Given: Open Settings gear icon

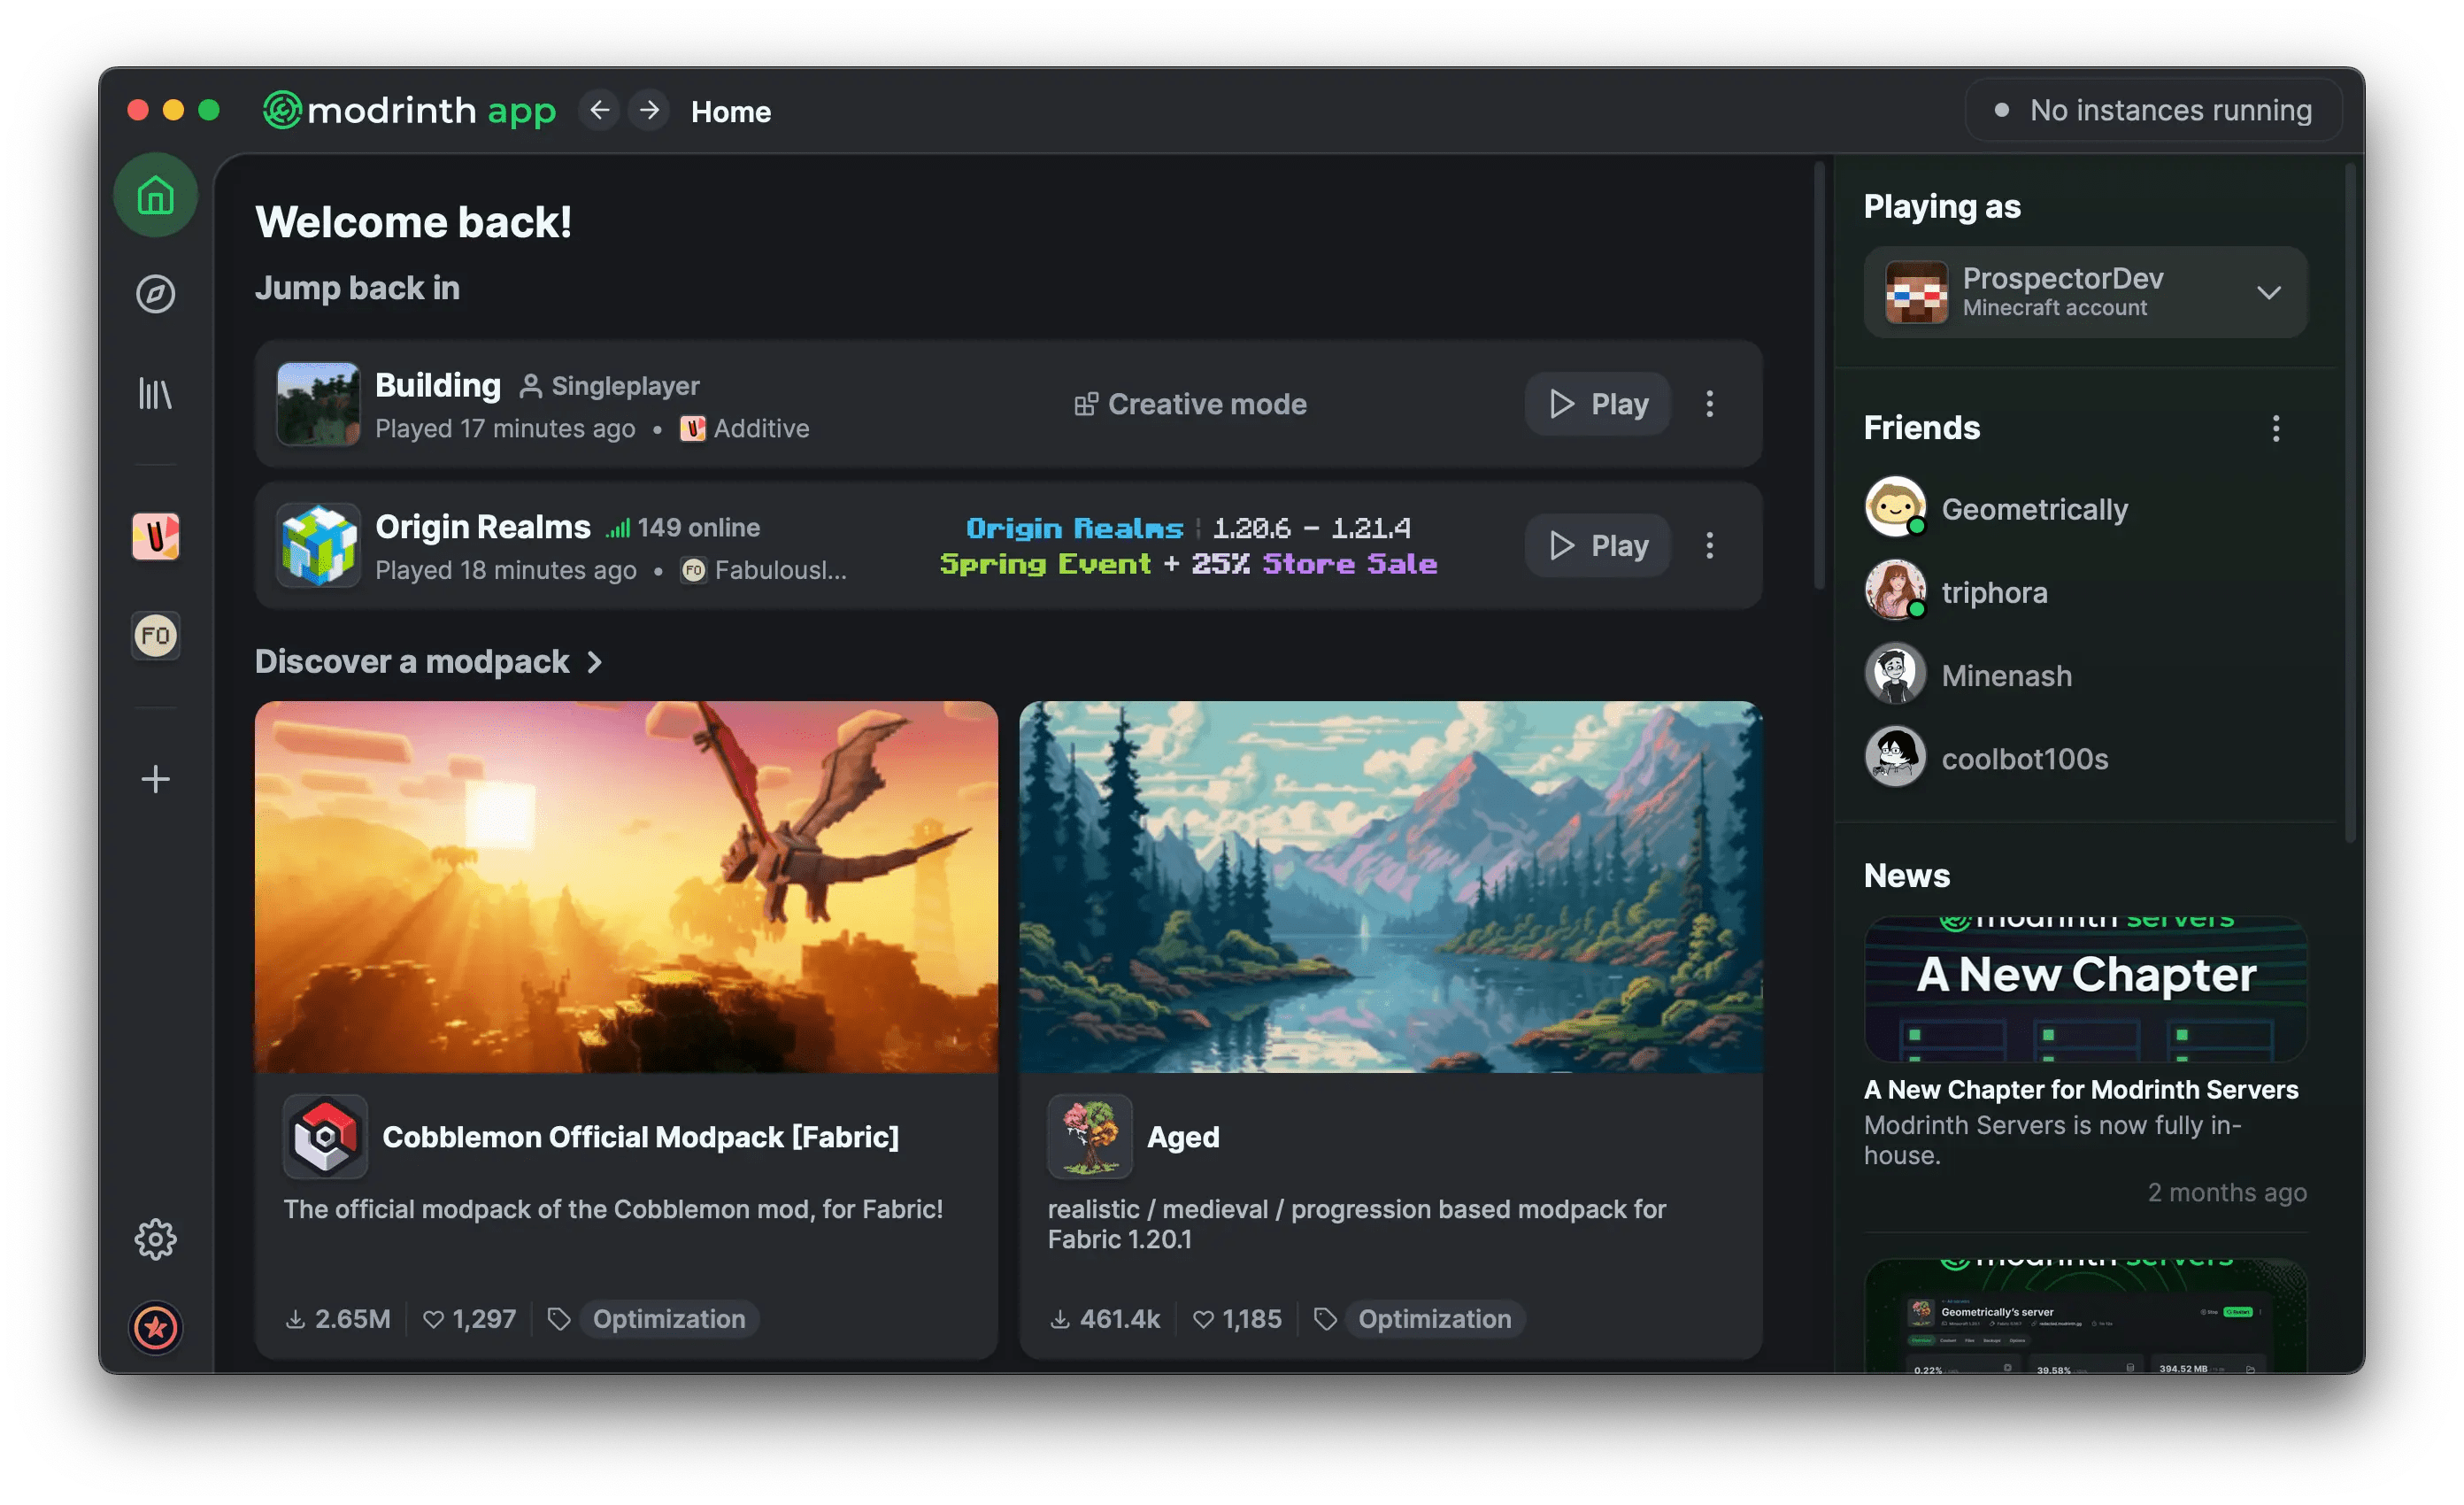Looking at the screenshot, I should 155,1239.
